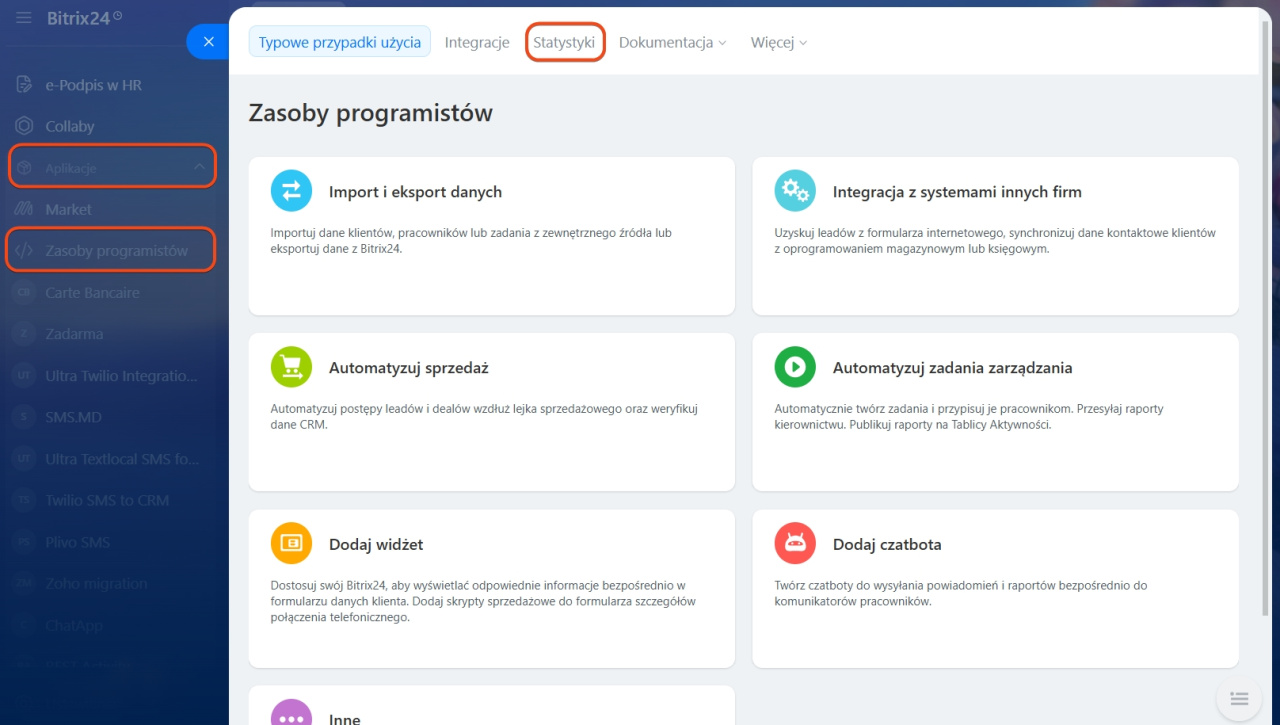Click the Bitrix24 logo text
The image size is (1280, 725).
(x=78, y=18)
